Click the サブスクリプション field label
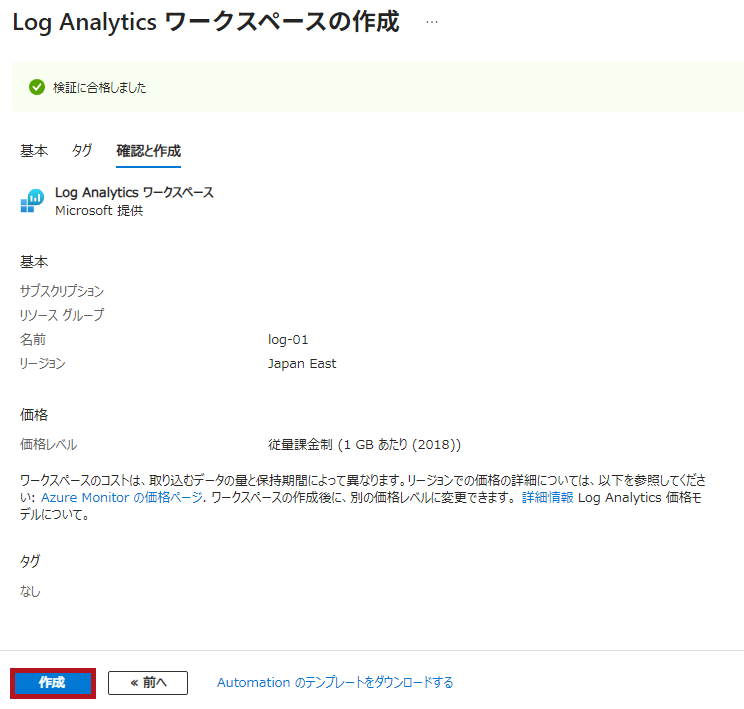Viewport: 744px width, 709px height. tap(62, 292)
